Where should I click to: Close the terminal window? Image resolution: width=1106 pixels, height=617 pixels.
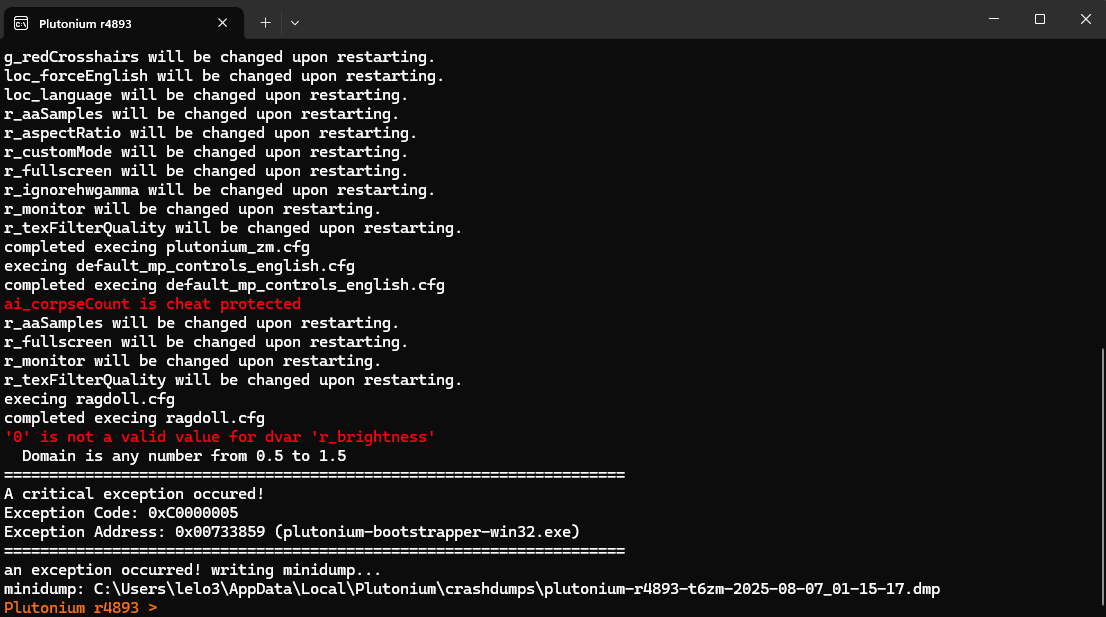pos(1086,19)
